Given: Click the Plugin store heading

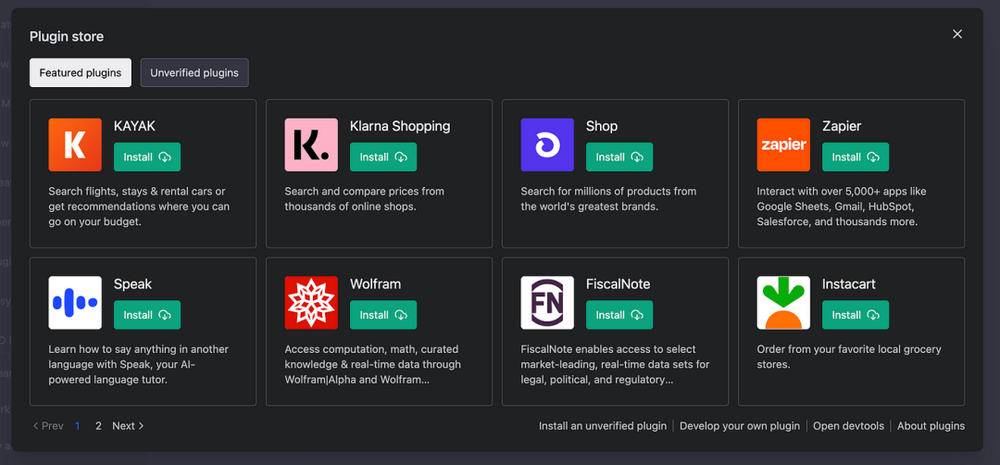Looking at the screenshot, I should (66, 37).
